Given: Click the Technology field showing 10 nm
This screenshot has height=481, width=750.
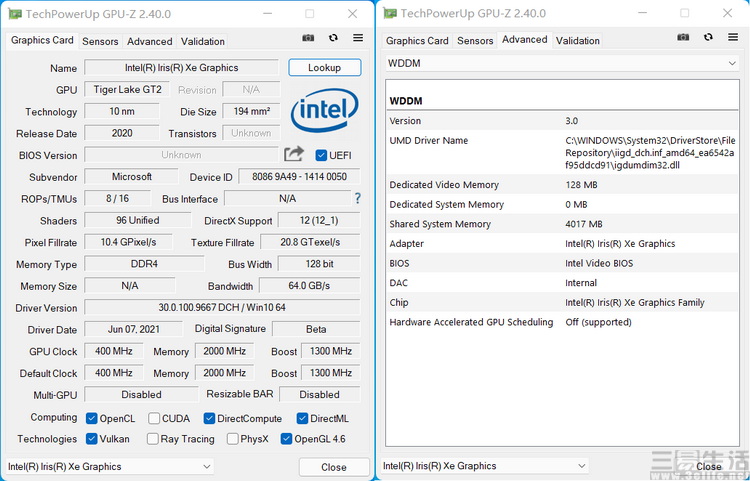Looking at the screenshot, I should (121, 111).
